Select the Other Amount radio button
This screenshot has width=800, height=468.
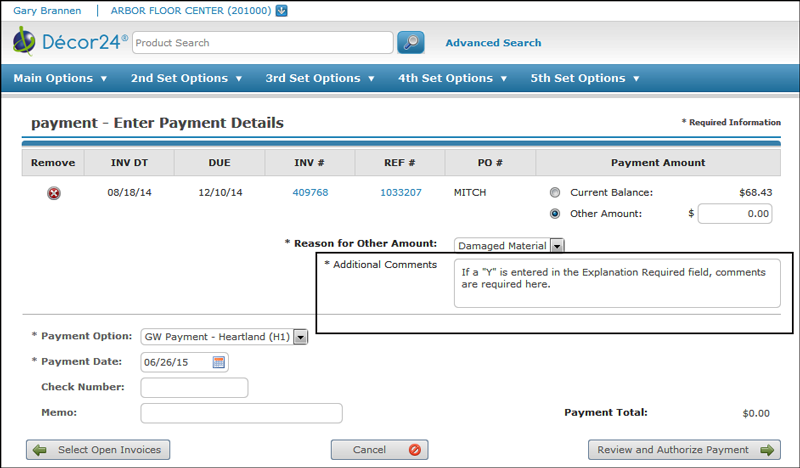tap(555, 213)
